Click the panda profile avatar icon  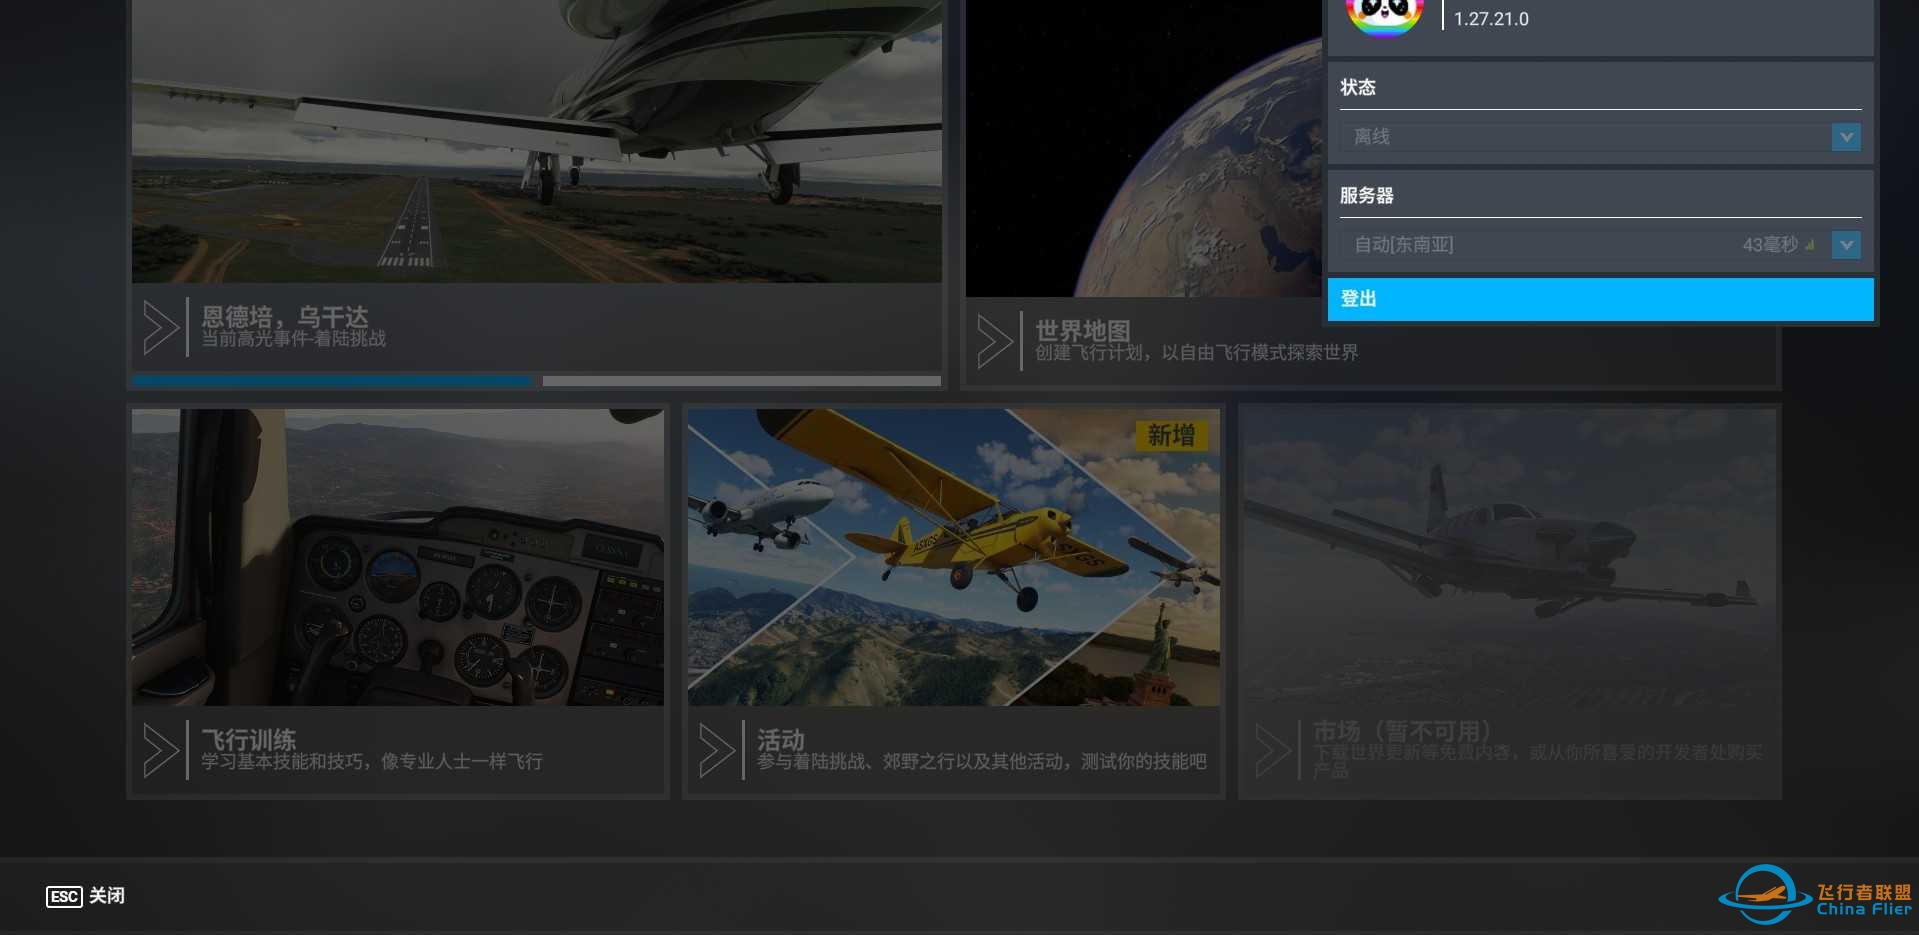coord(1385,16)
